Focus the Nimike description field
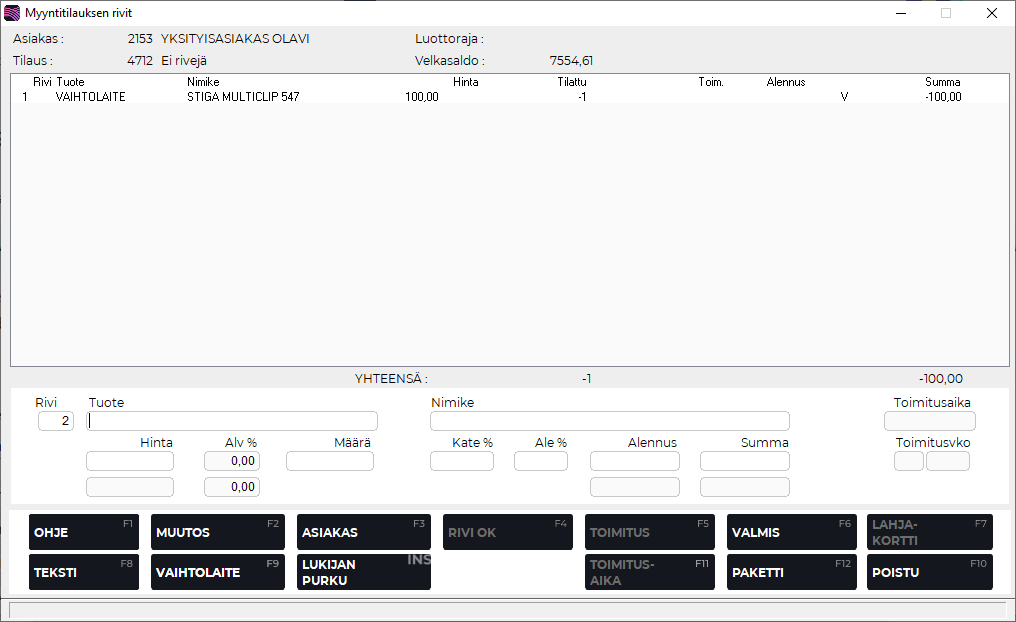 pyautogui.click(x=609, y=421)
